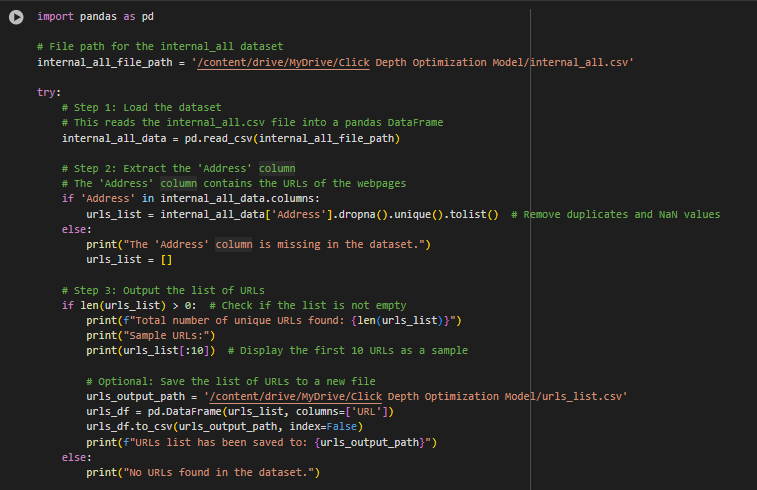The width and height of the screenshot is (757, 490).
Task: Click the underlined '/content/drive/MyDrive/Click' in urls_list.csv path
Action: click(x=295, y=396)
